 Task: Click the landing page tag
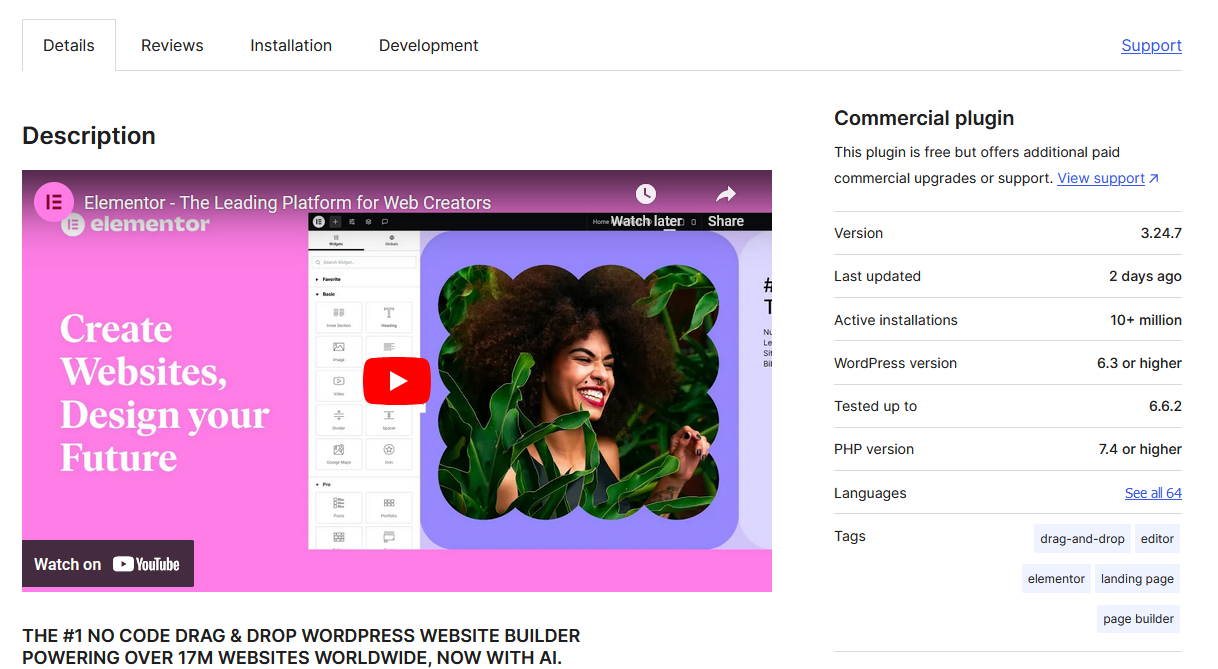click(x=1137, y=578)
